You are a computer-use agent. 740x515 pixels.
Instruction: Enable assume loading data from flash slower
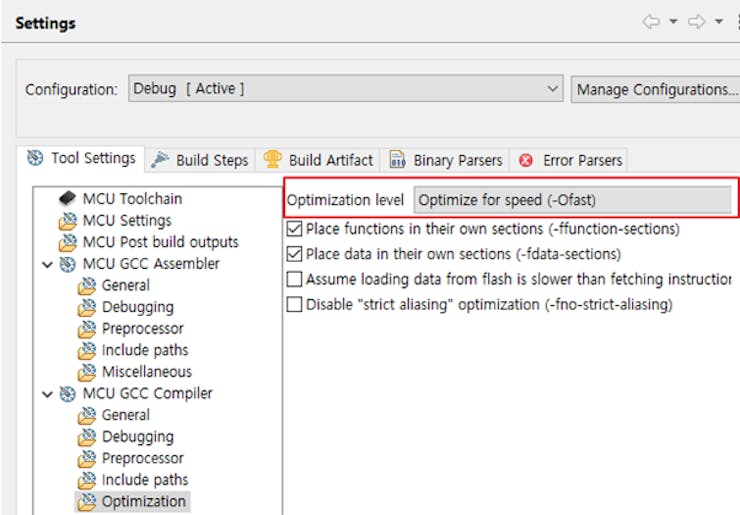click(x=294, y=279)
